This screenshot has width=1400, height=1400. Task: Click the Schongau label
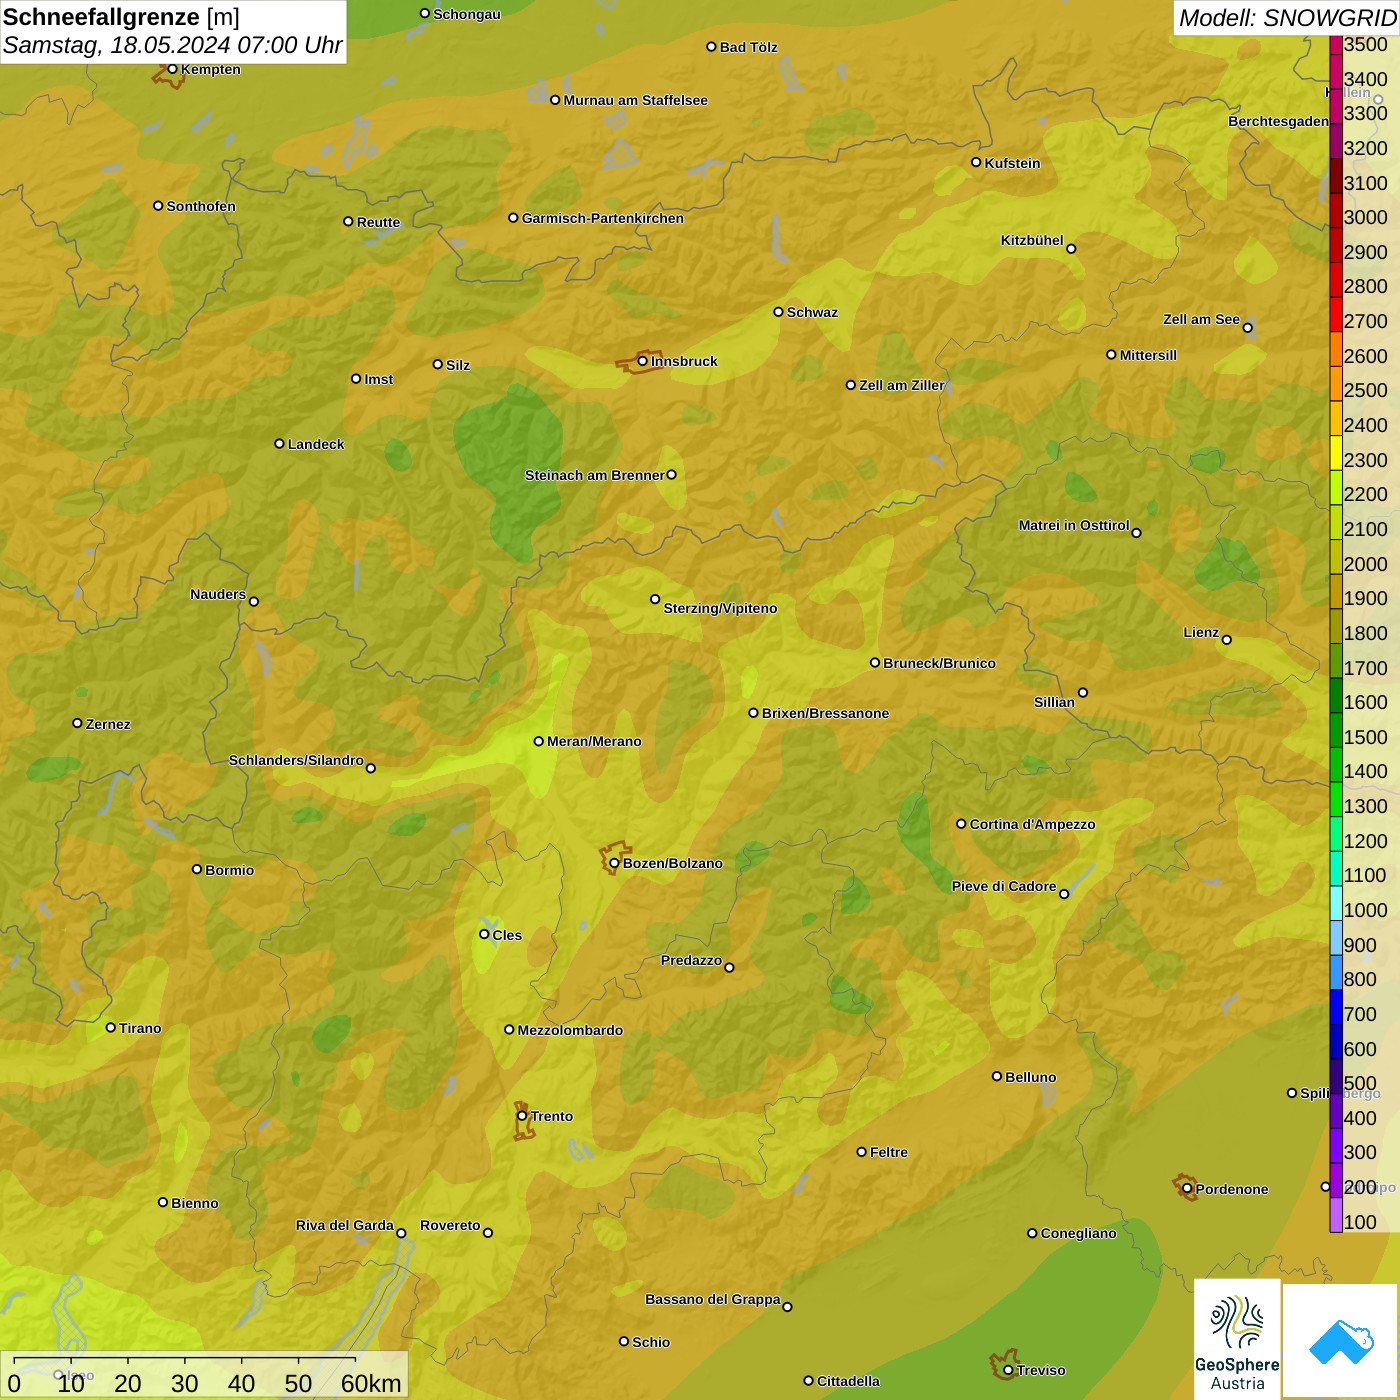point(466,14)
